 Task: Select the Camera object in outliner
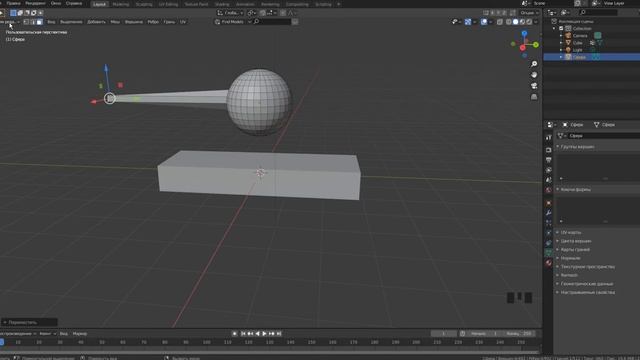580,36
